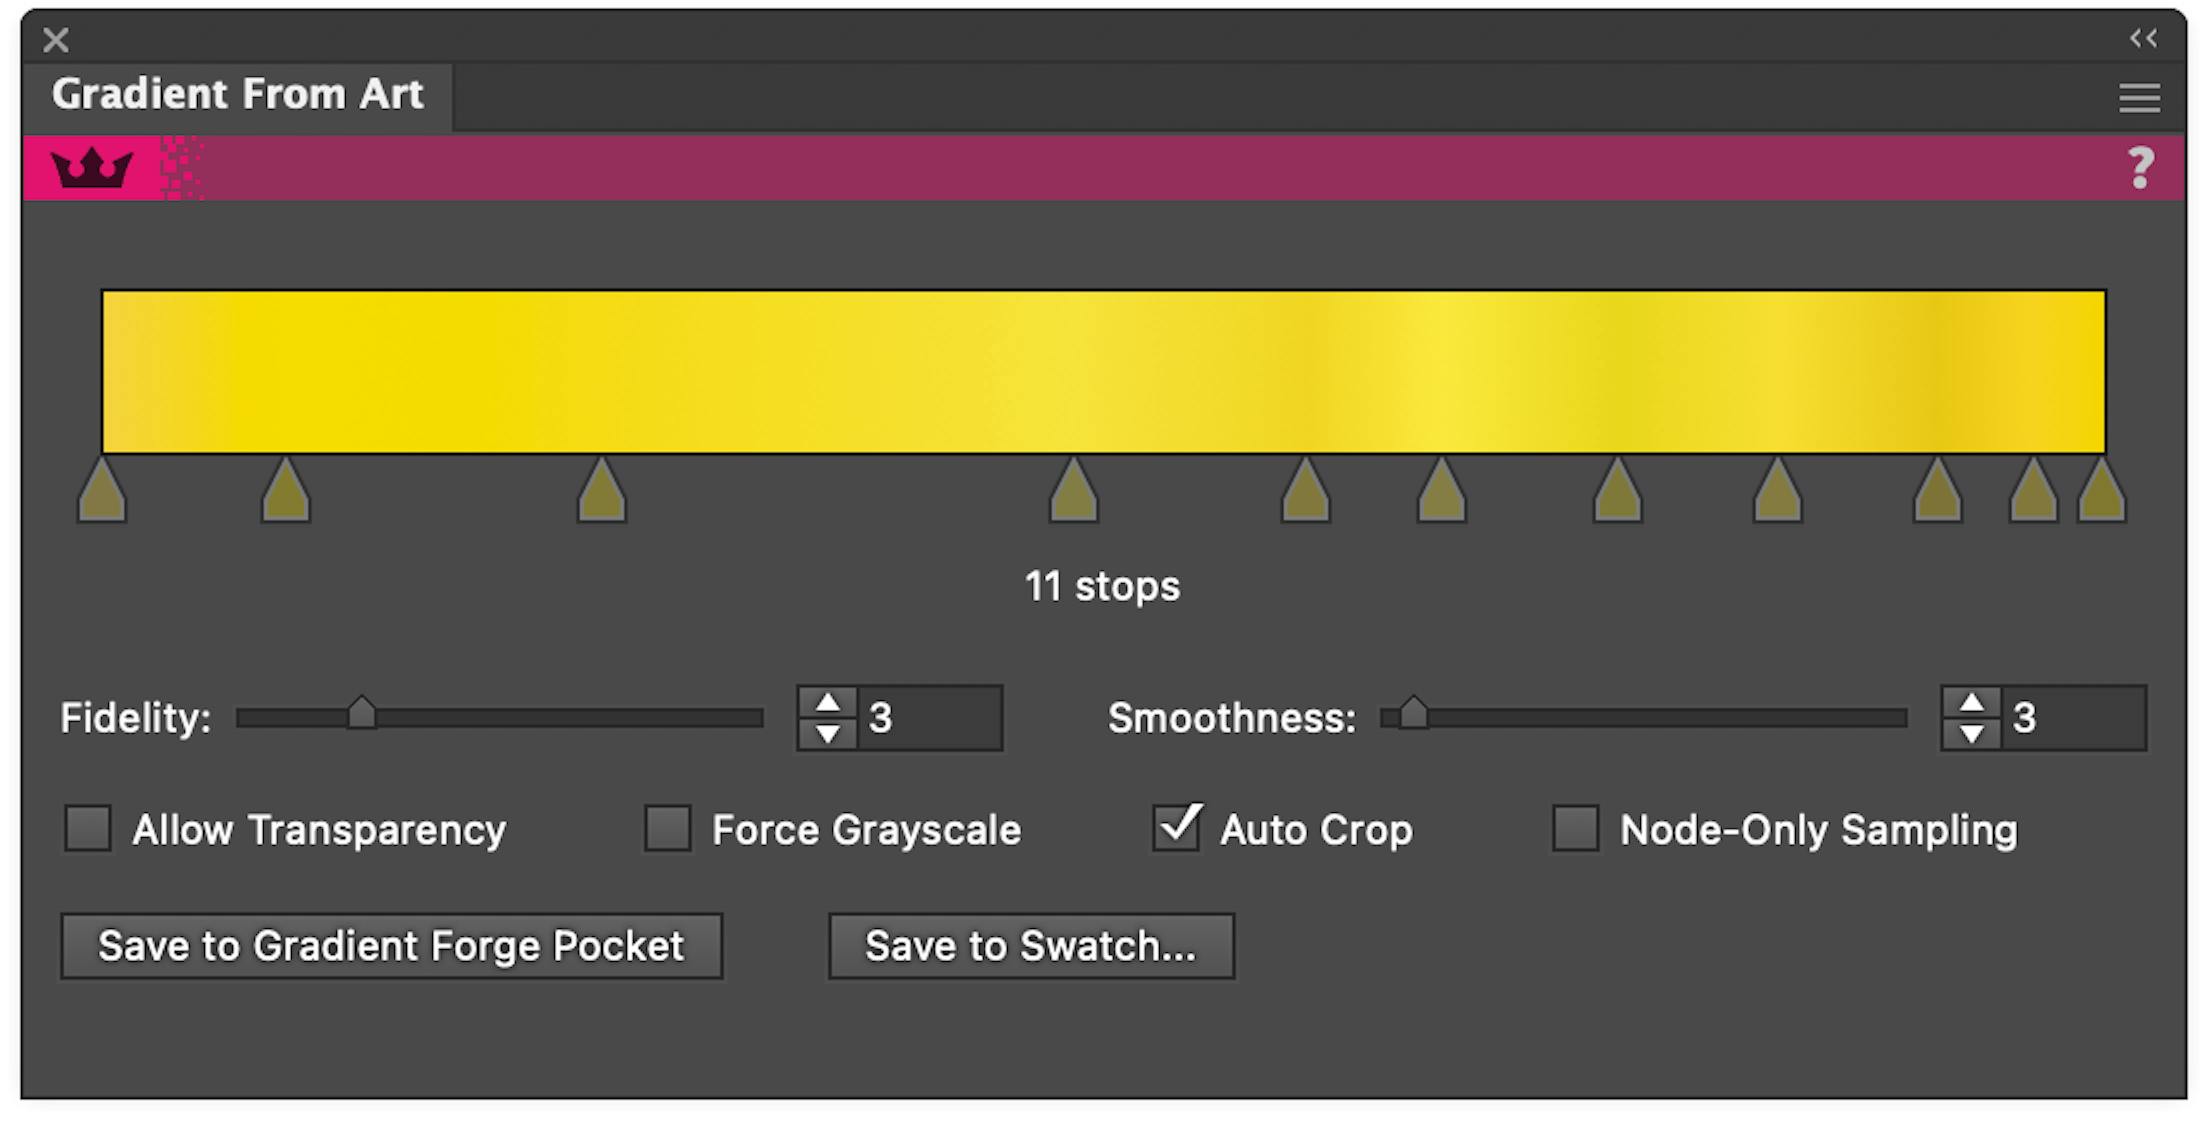Enable Node-Only Sampling
This screenshot has width=2208, height=1128.
pyautogui.click(x=1574, y=829)
